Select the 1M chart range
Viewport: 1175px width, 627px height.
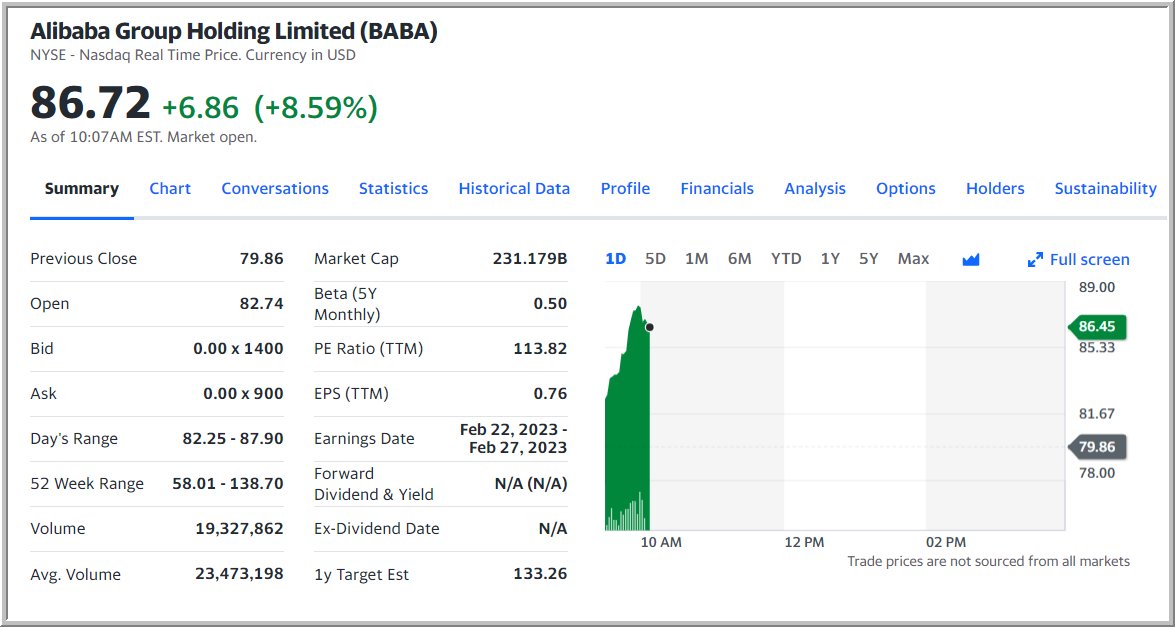click(696, 259)
